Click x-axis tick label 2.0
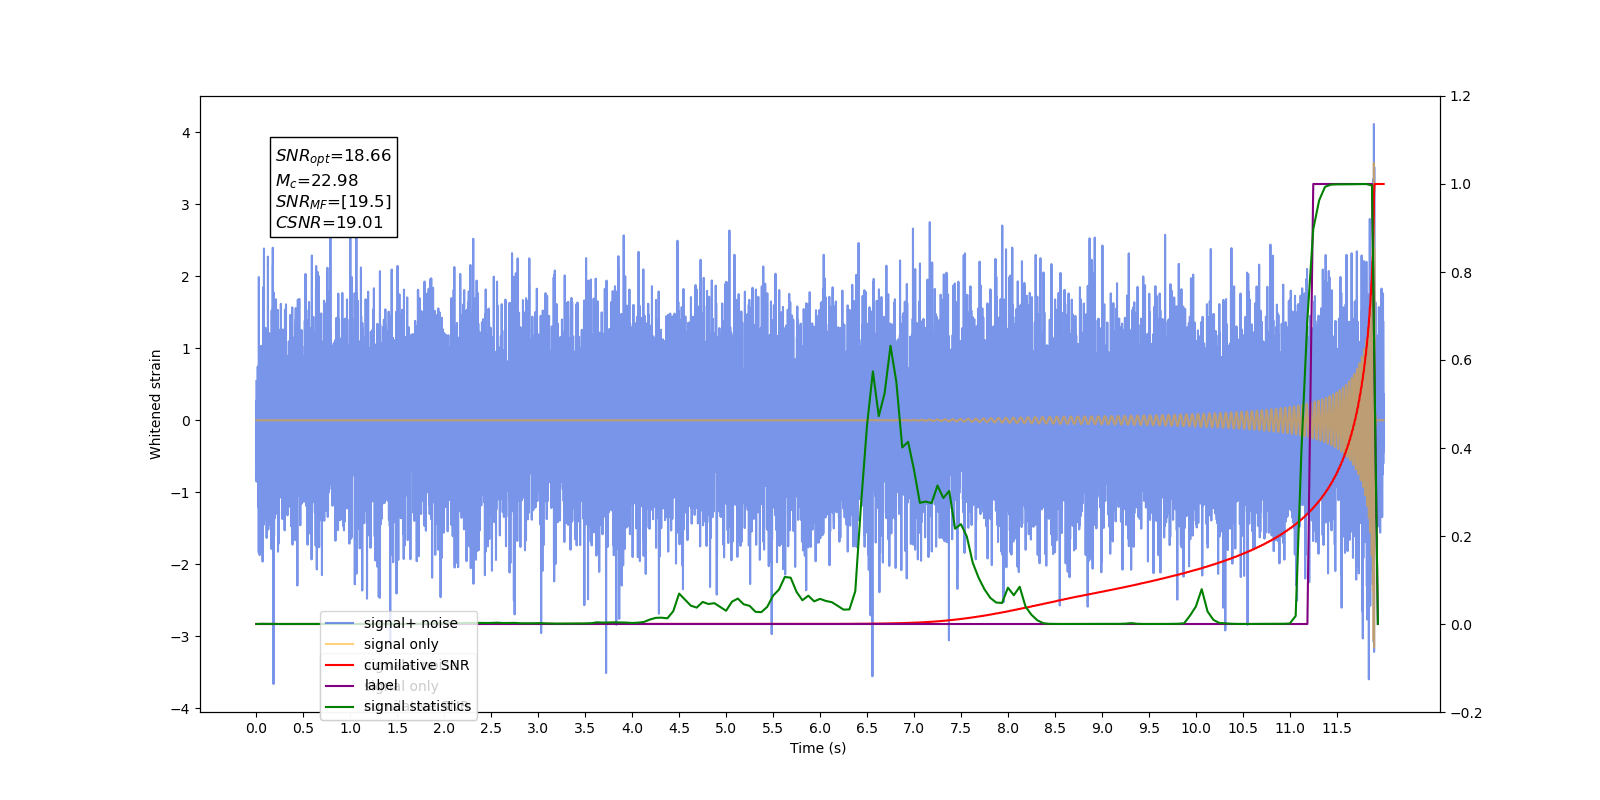The image size is (1600, 800). (444, 728)
